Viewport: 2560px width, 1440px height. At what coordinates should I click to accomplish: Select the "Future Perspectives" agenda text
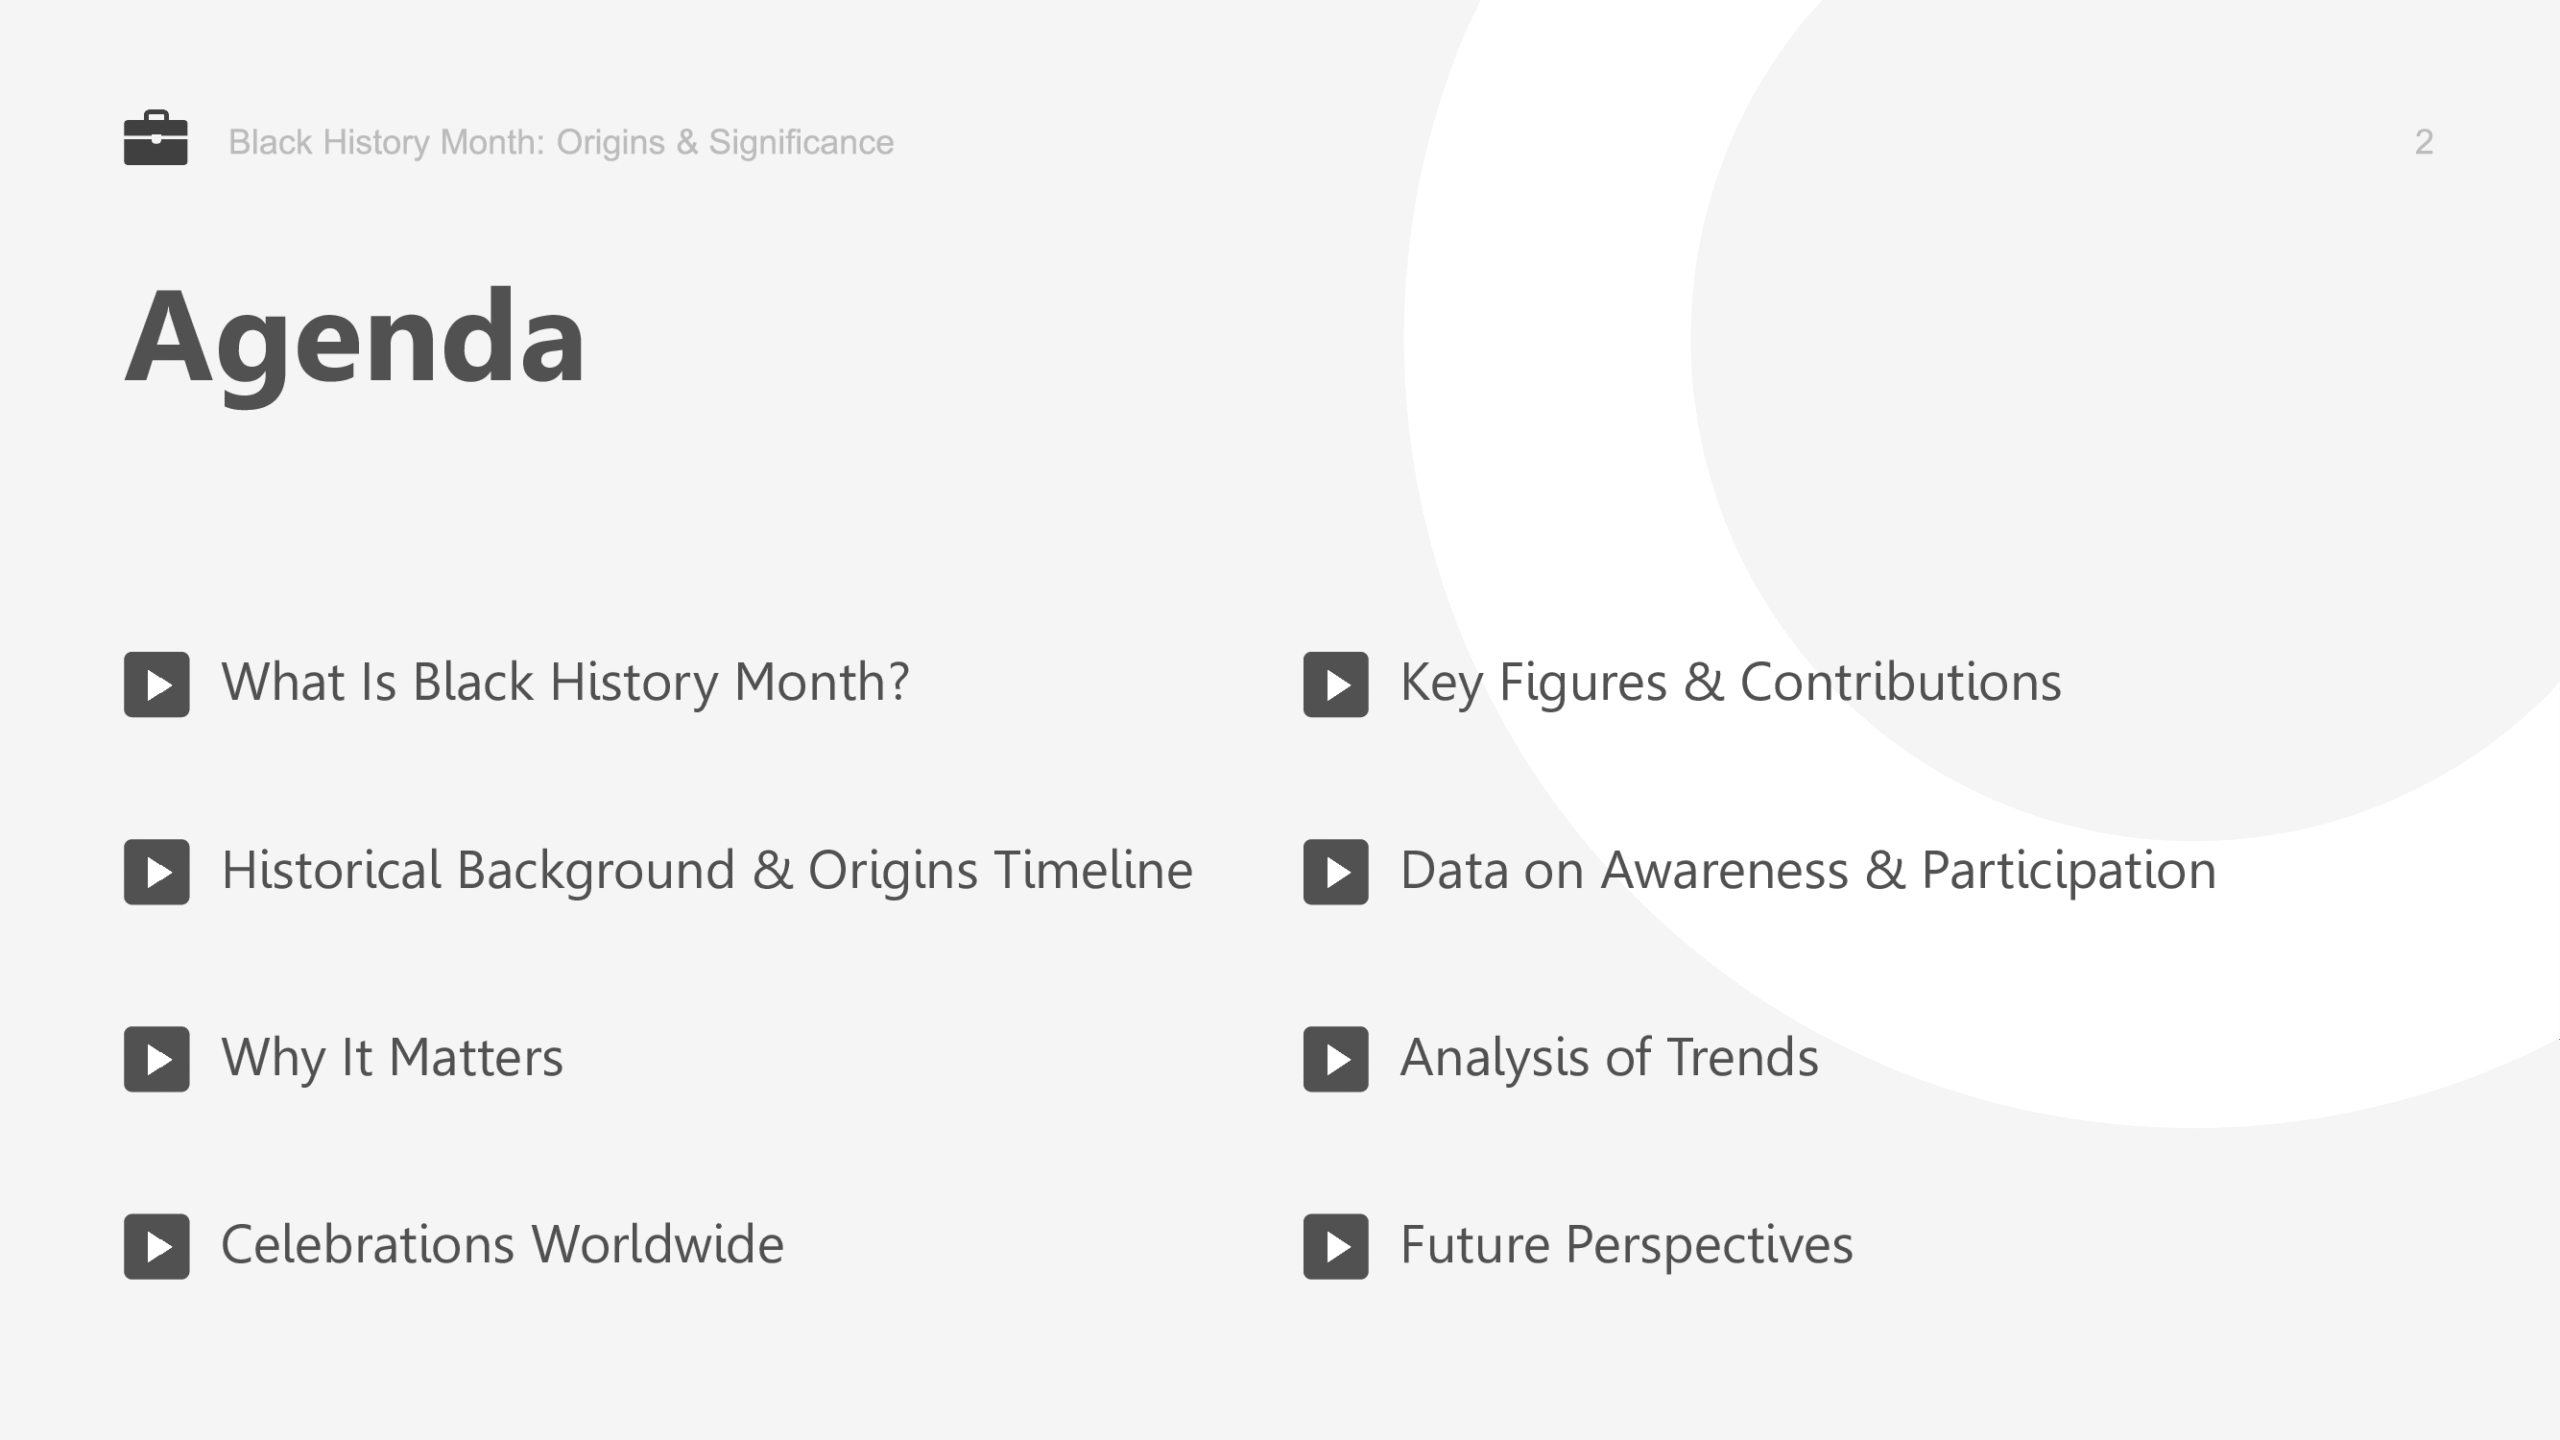[x=1626, y=1245]
